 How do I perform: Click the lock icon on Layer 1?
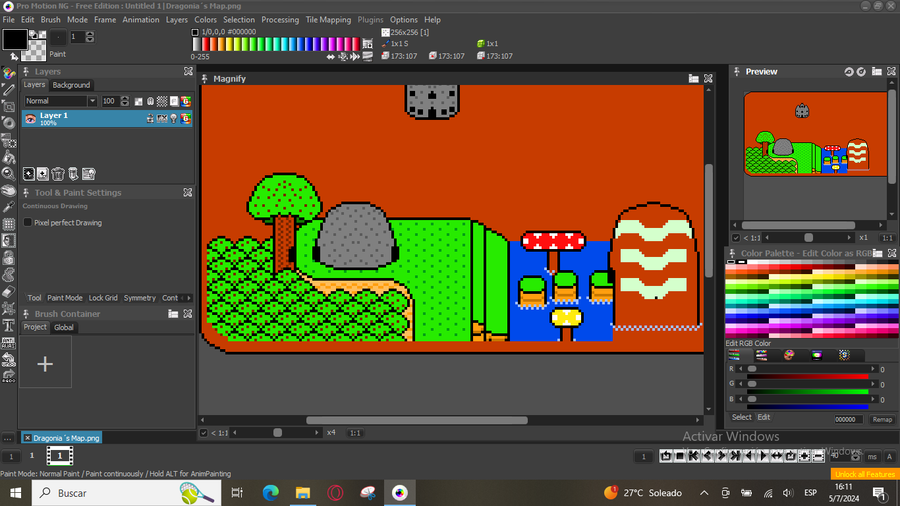click(150, 119)
